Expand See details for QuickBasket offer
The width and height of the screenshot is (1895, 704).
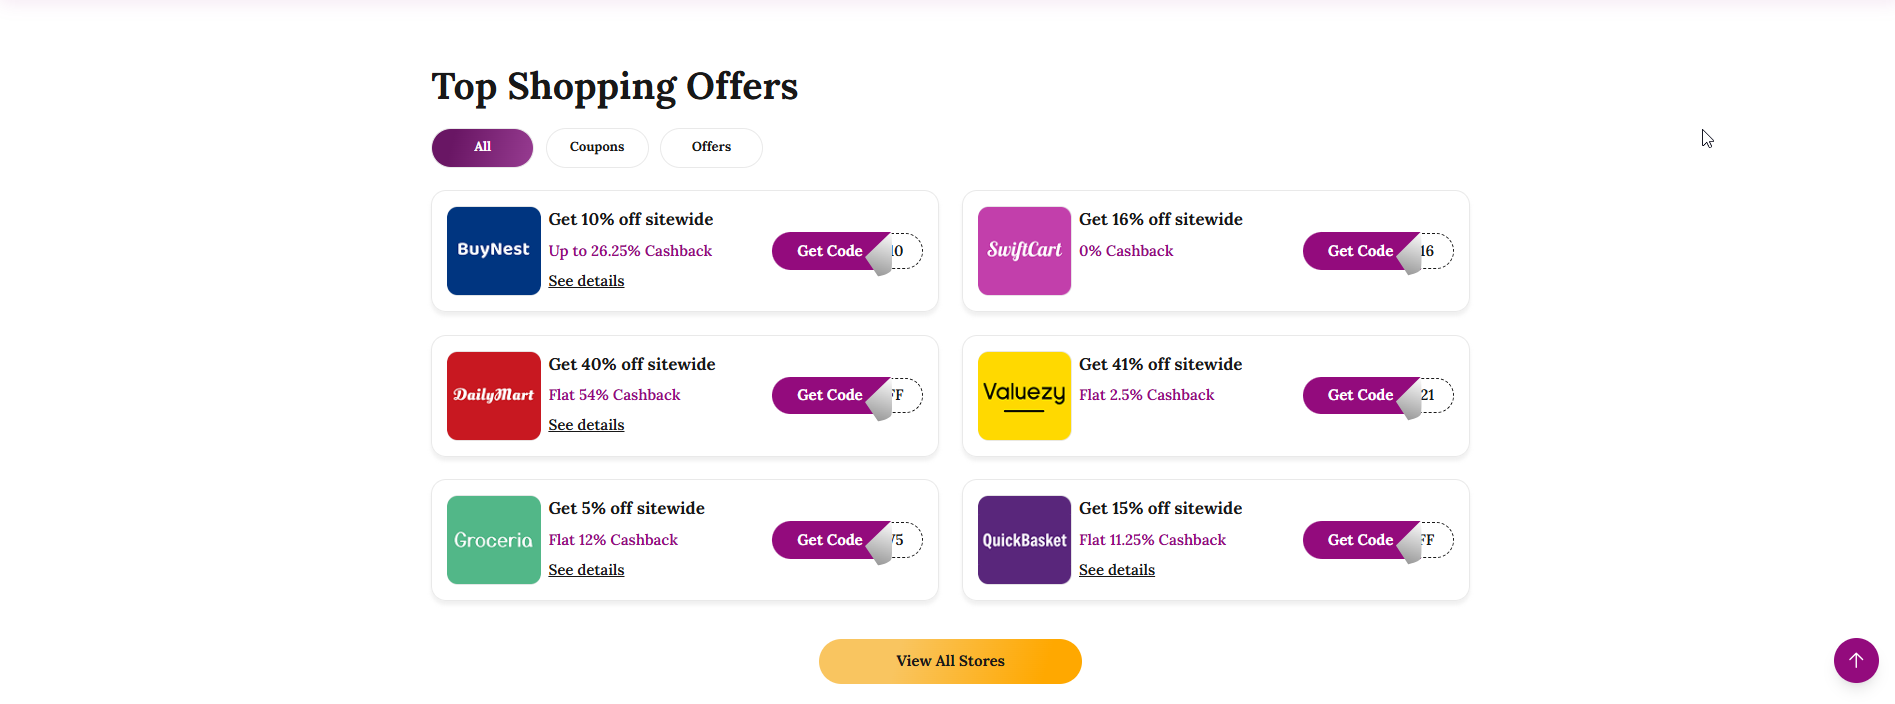coord(1116,570)
